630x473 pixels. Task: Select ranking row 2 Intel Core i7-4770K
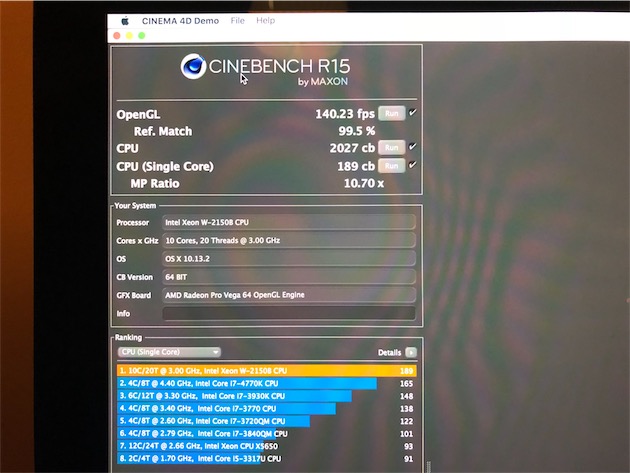(267, 383)
